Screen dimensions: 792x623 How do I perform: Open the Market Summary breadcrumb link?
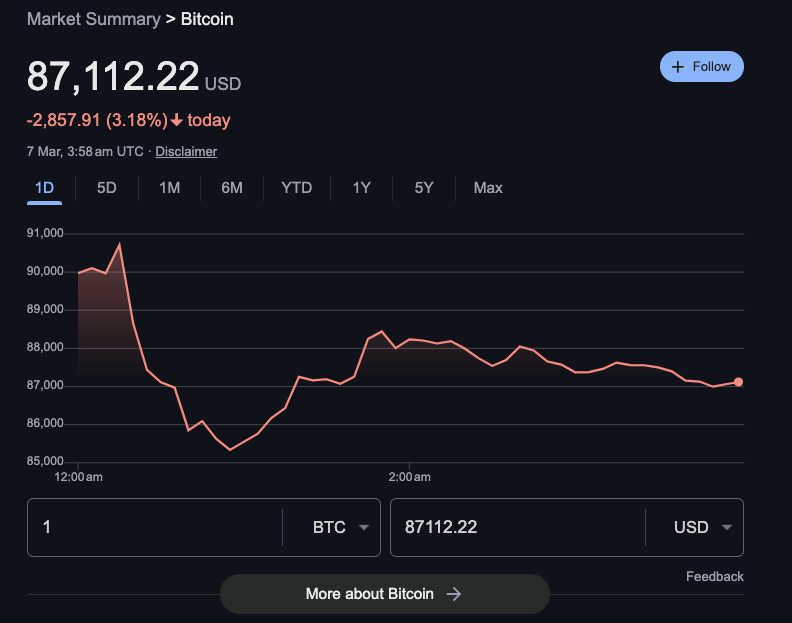coord(93,19)
